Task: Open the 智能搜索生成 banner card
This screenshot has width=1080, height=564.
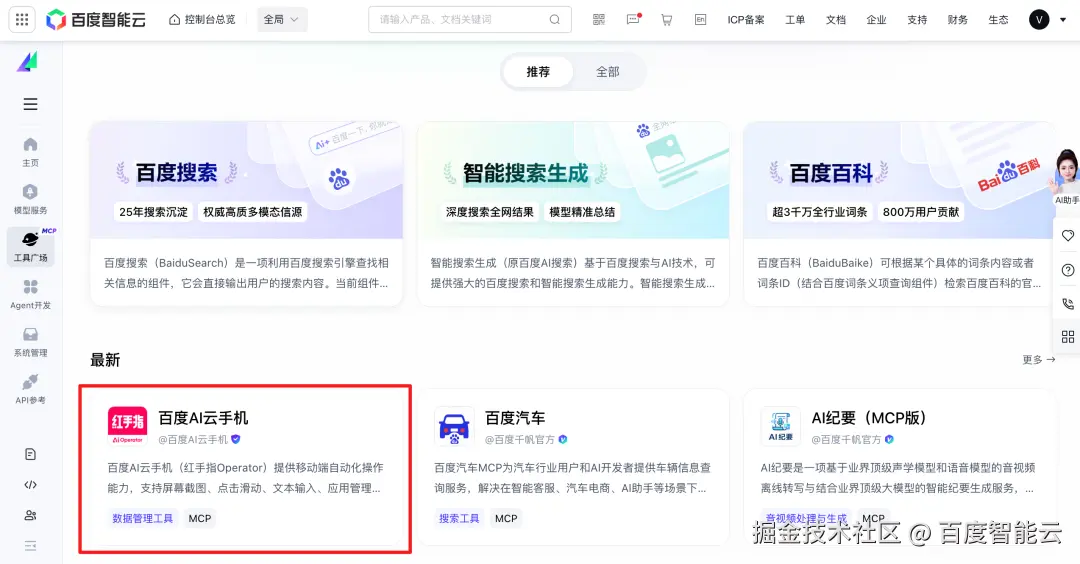Action: 573,213
